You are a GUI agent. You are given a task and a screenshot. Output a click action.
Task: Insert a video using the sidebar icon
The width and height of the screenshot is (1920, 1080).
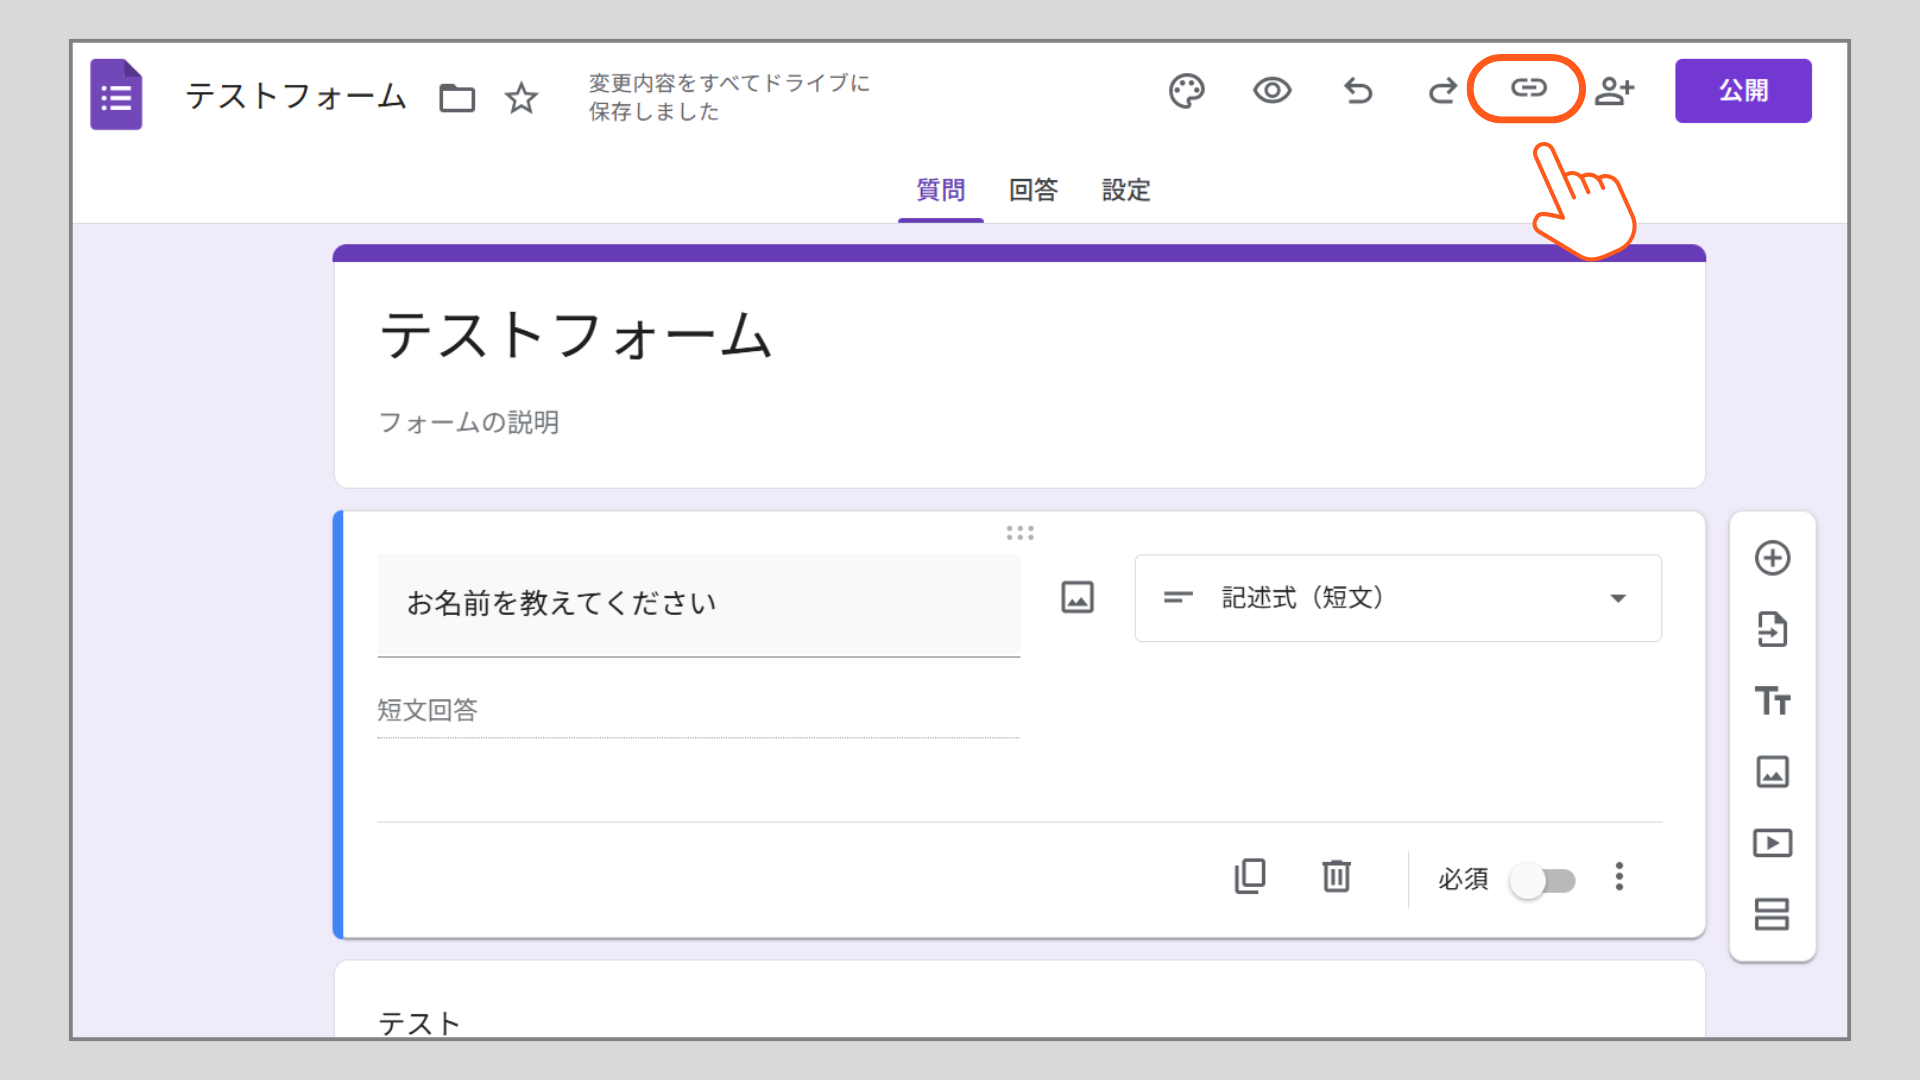click(1772, 843)
